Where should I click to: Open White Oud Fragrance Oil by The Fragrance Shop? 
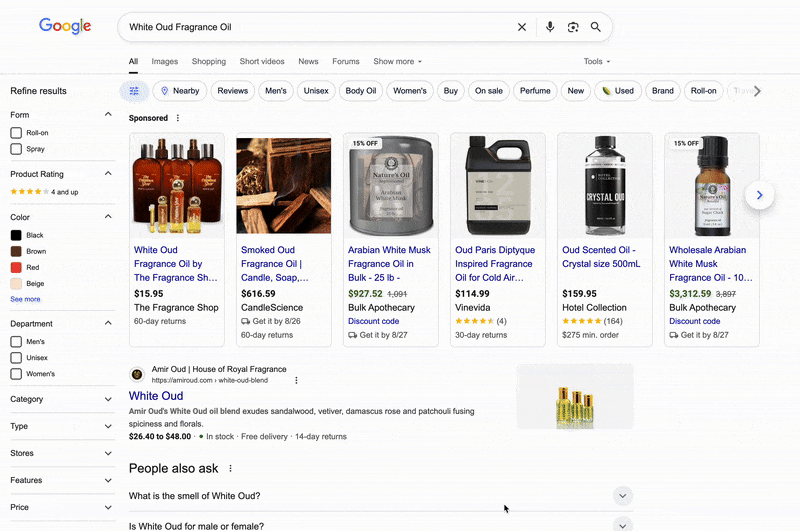click(176, 264)
